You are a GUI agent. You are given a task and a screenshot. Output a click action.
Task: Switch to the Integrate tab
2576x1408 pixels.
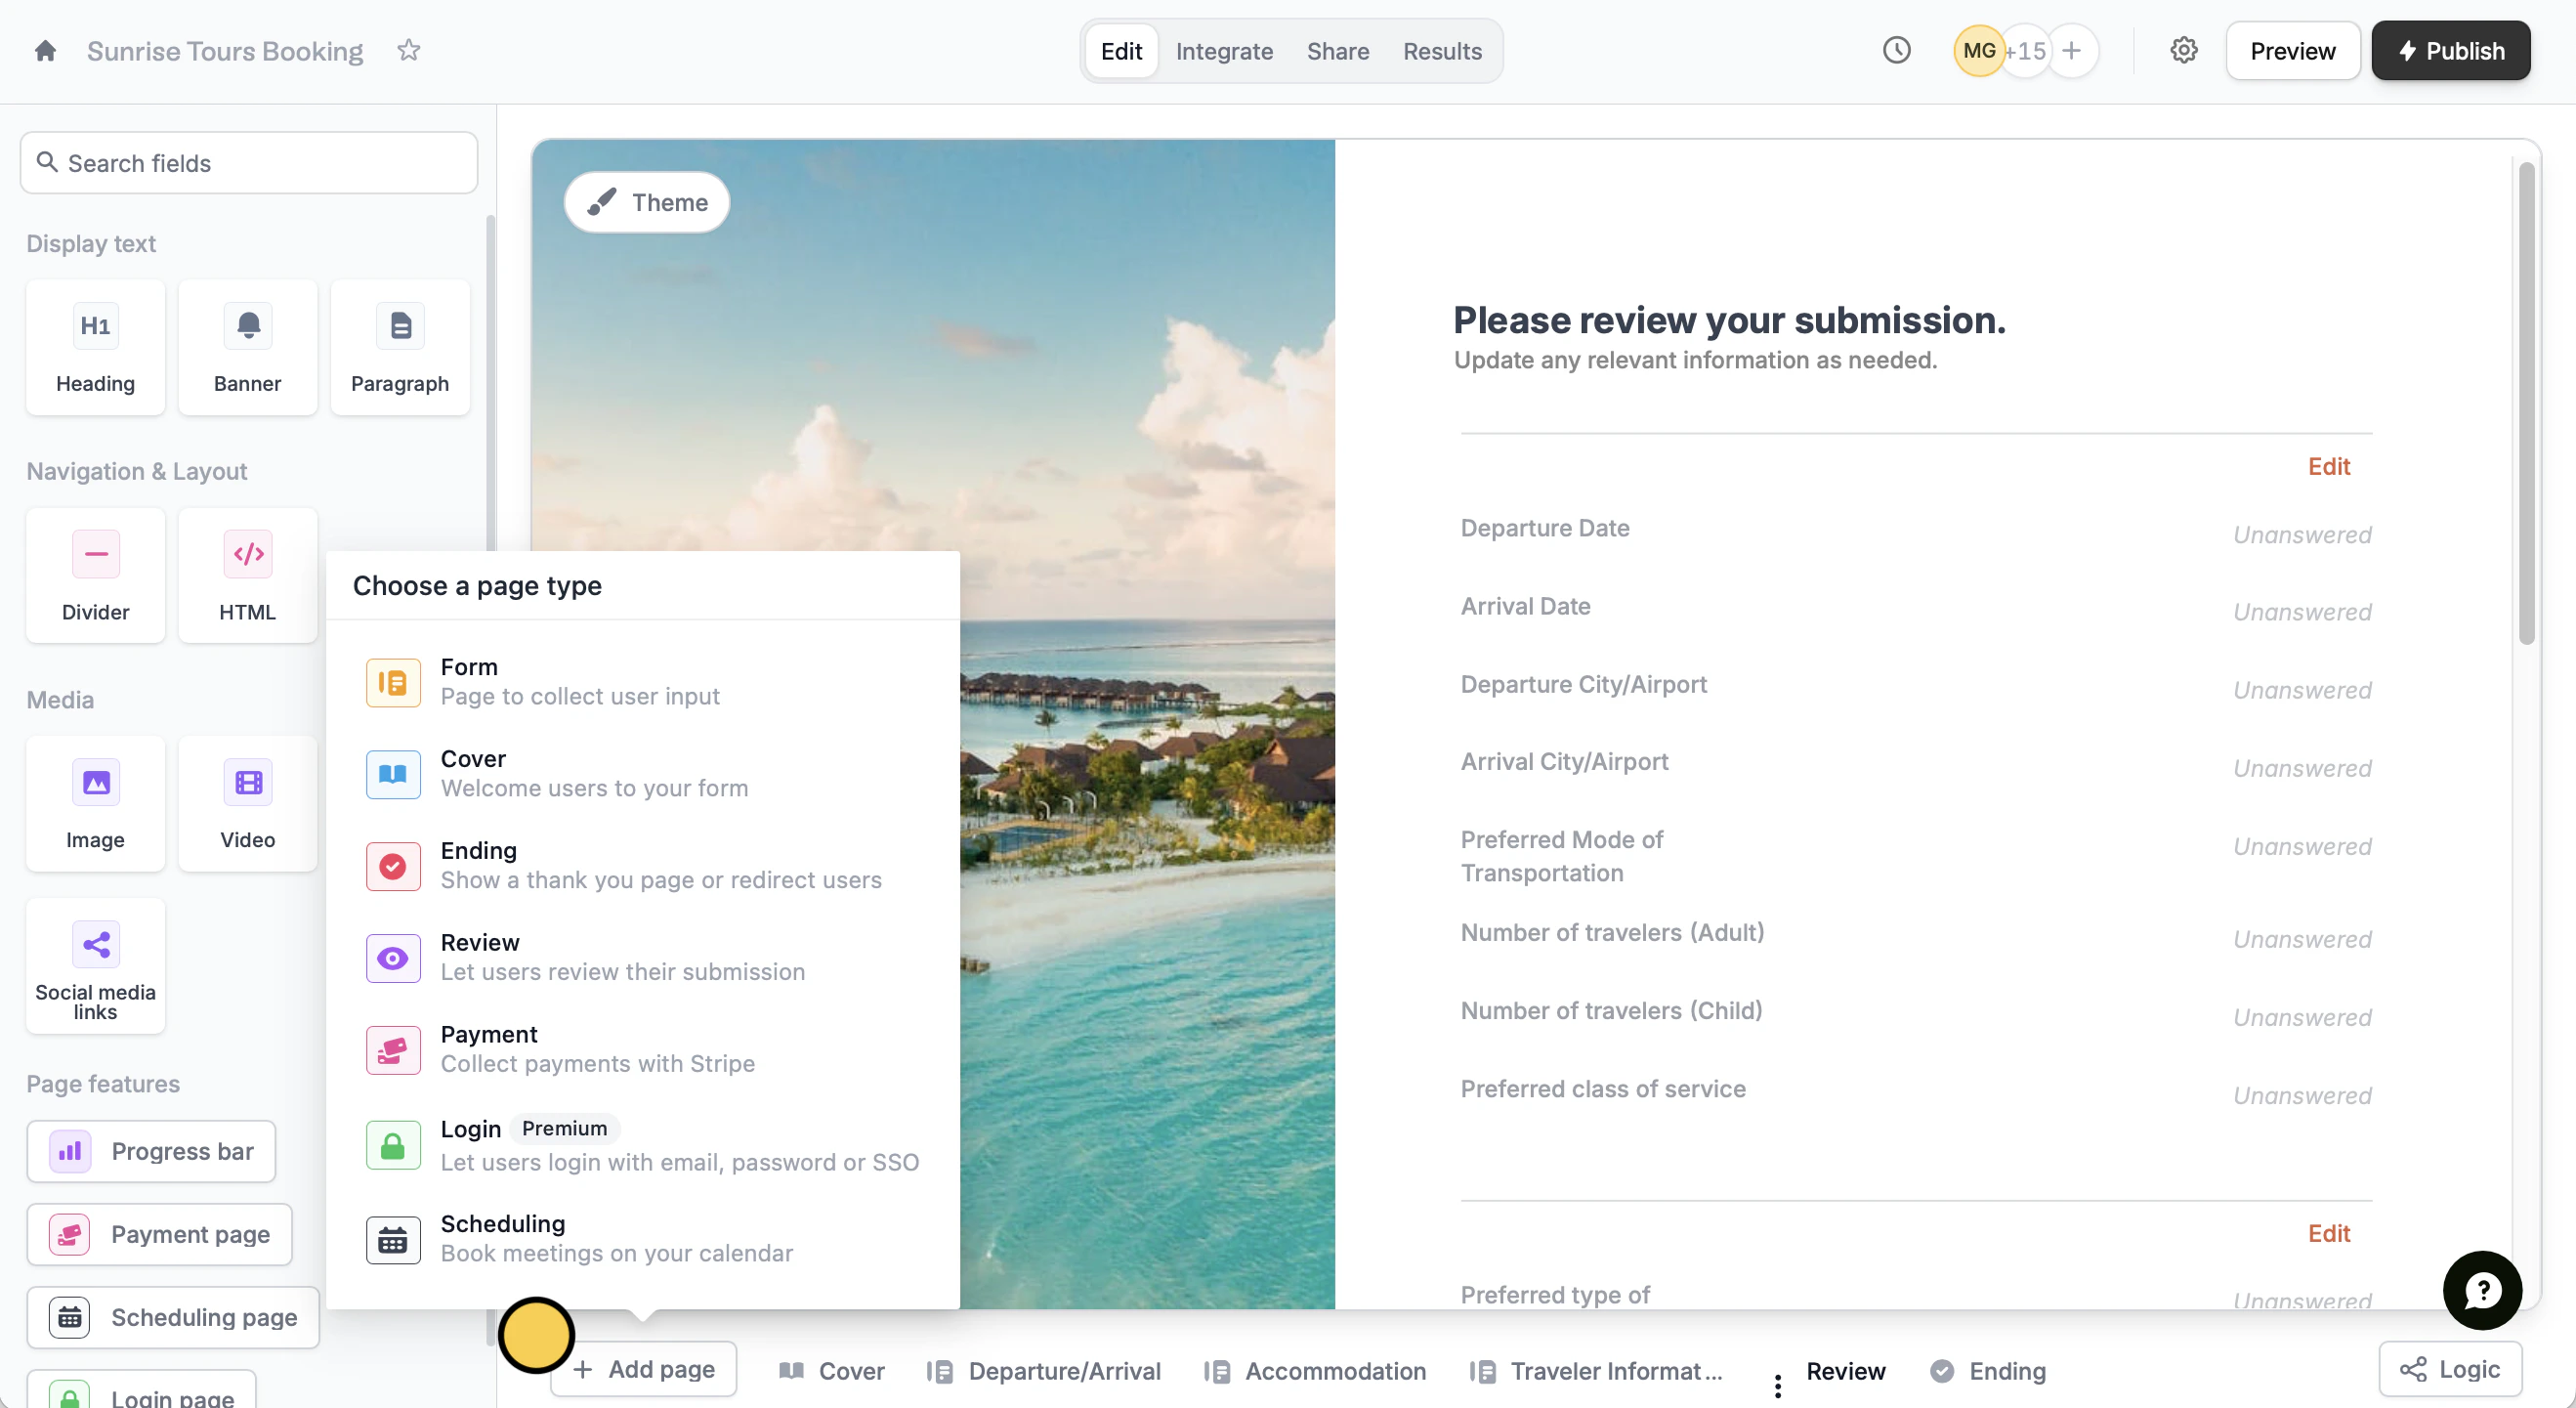tap(1224, 51)
